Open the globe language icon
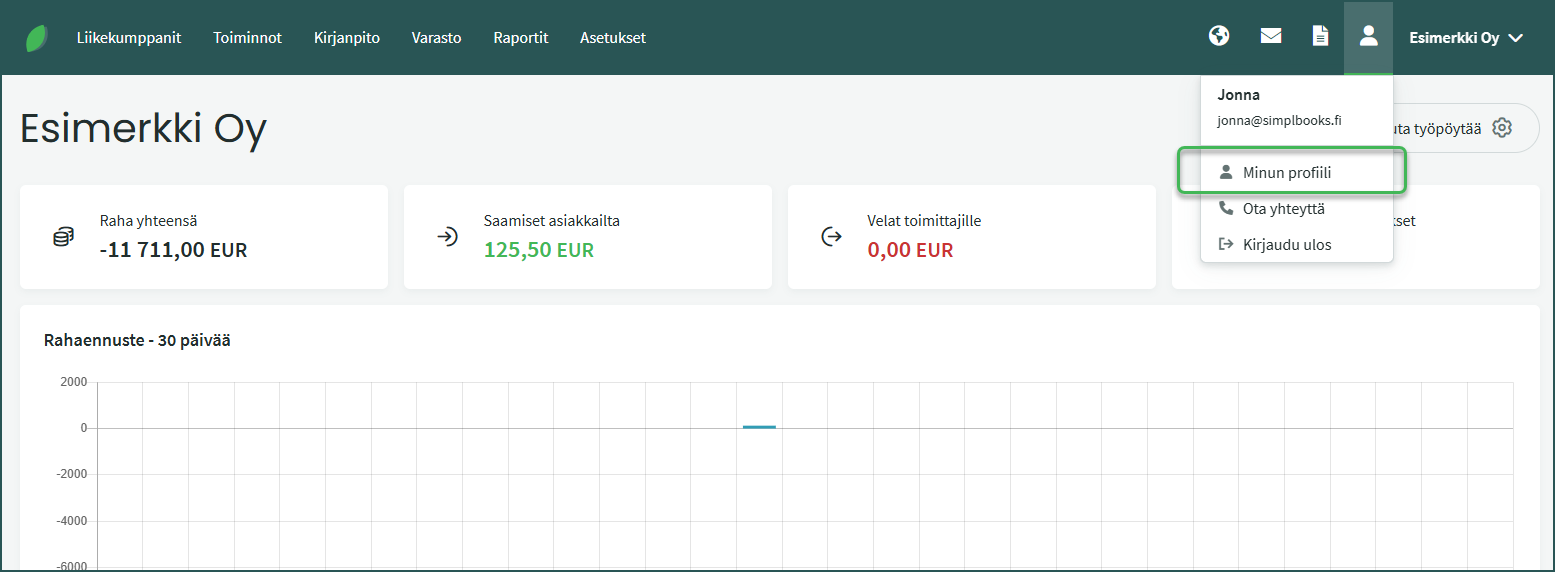Screen dimensions: 1555x572 click(1218, 37)
